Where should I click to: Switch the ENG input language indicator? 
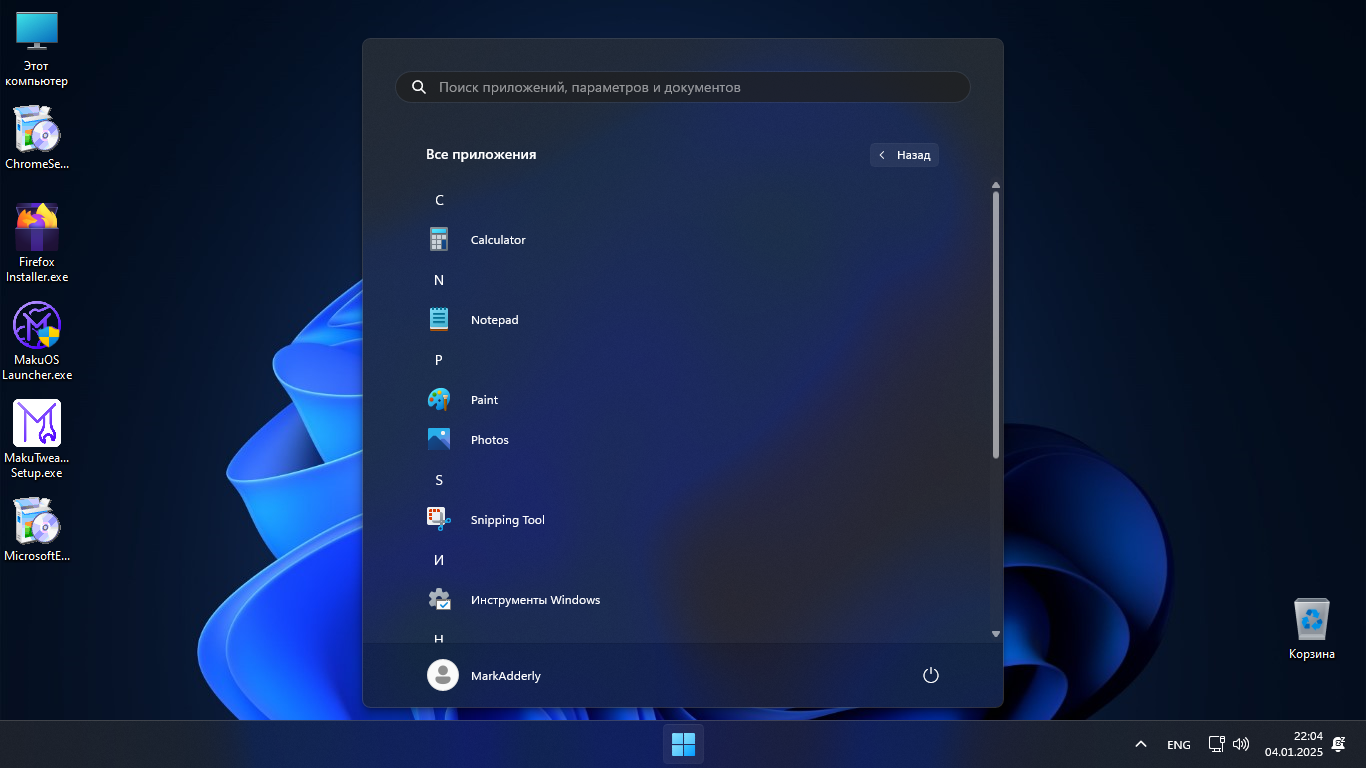(x=1178, y=744)
